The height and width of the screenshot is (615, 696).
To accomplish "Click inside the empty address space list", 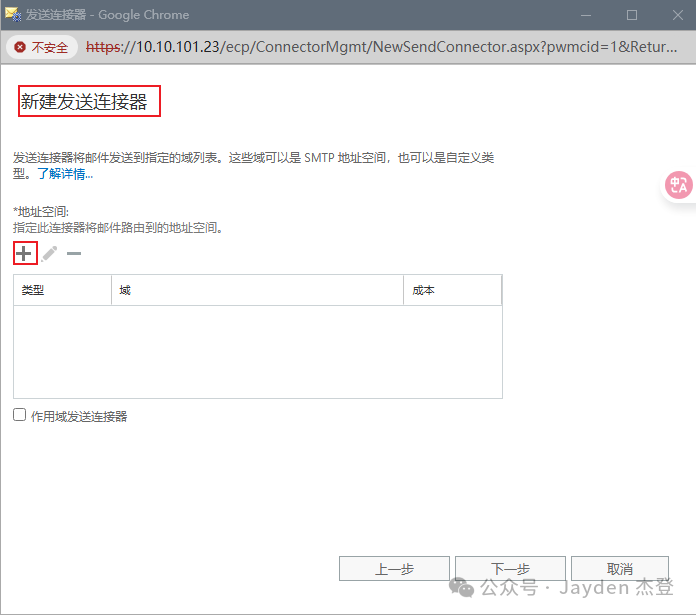I will coord(257,350).
